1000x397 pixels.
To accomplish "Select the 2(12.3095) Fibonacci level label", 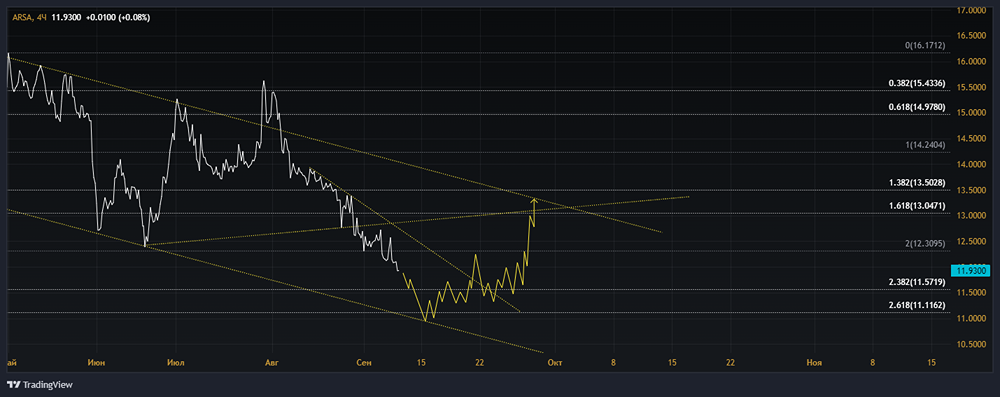I will click(925, 243).
